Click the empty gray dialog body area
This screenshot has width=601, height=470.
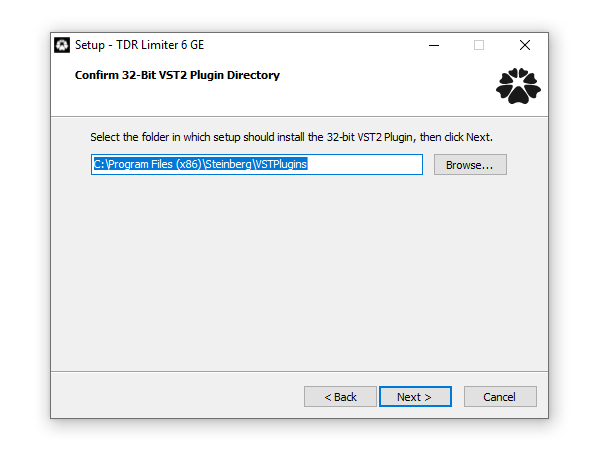point(299,272)
